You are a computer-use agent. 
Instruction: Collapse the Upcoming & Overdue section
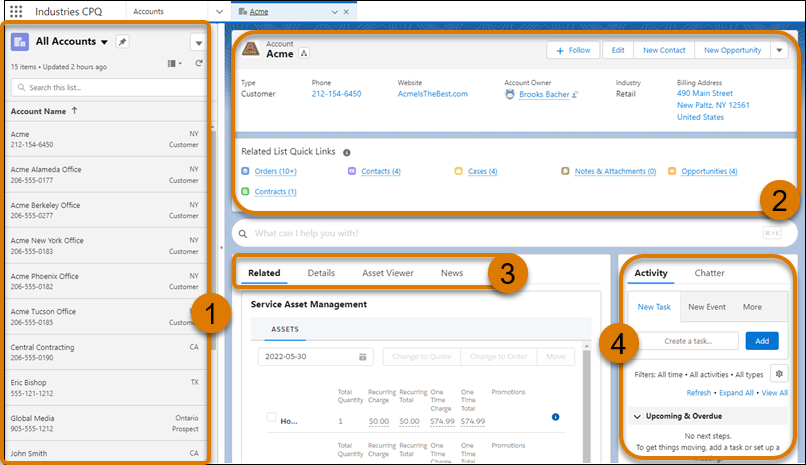pyautogui.click(x=637, y=417)
